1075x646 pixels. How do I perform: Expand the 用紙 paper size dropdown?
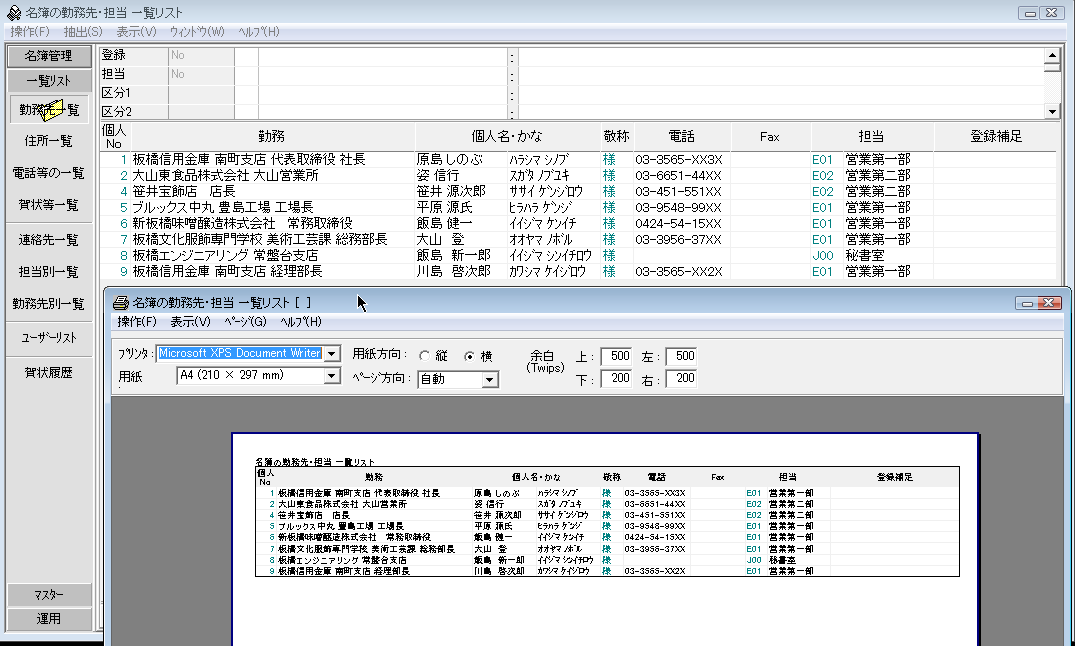point(332,376)
